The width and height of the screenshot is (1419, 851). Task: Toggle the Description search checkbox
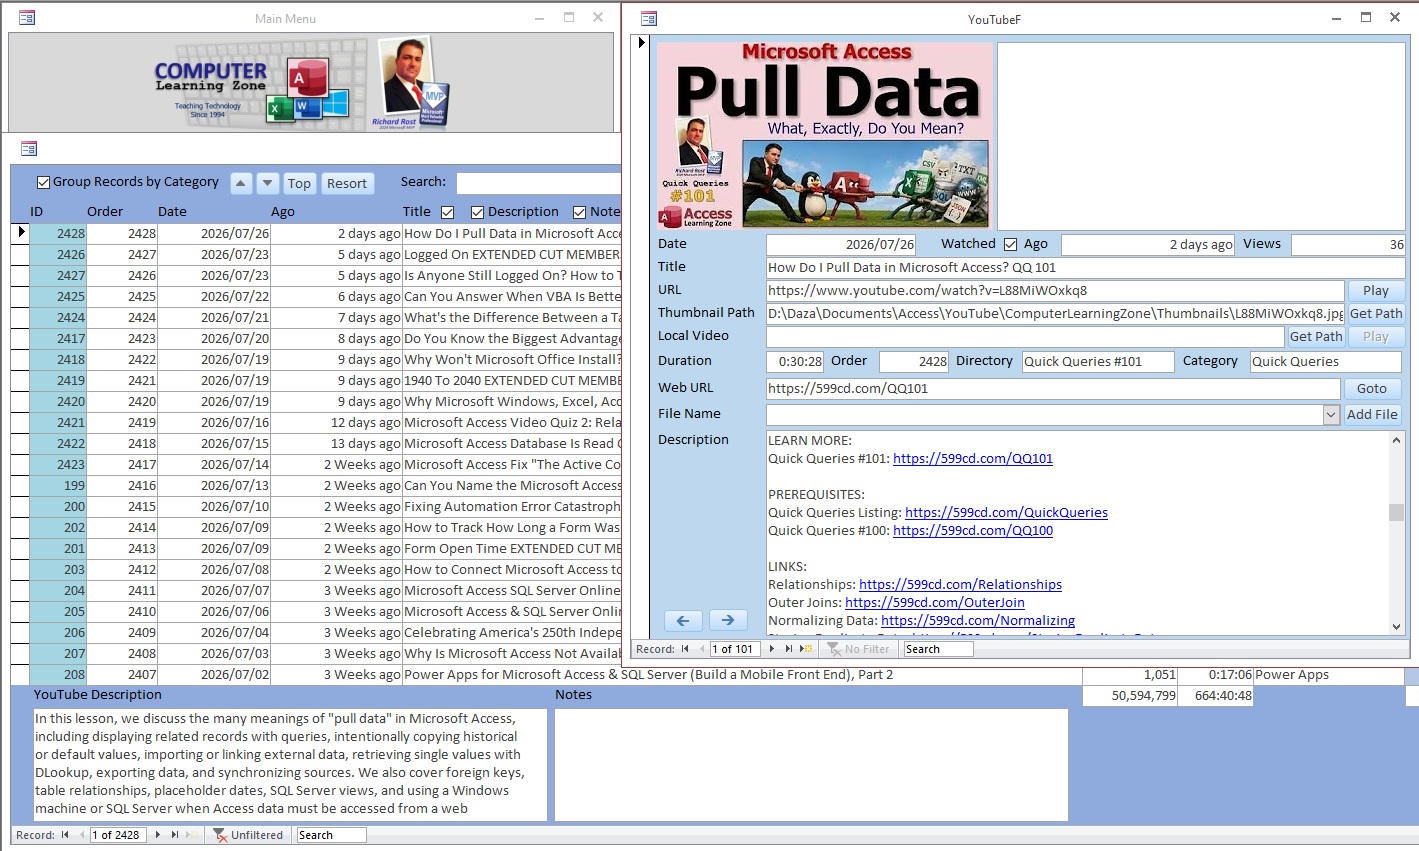pos(477,212)
